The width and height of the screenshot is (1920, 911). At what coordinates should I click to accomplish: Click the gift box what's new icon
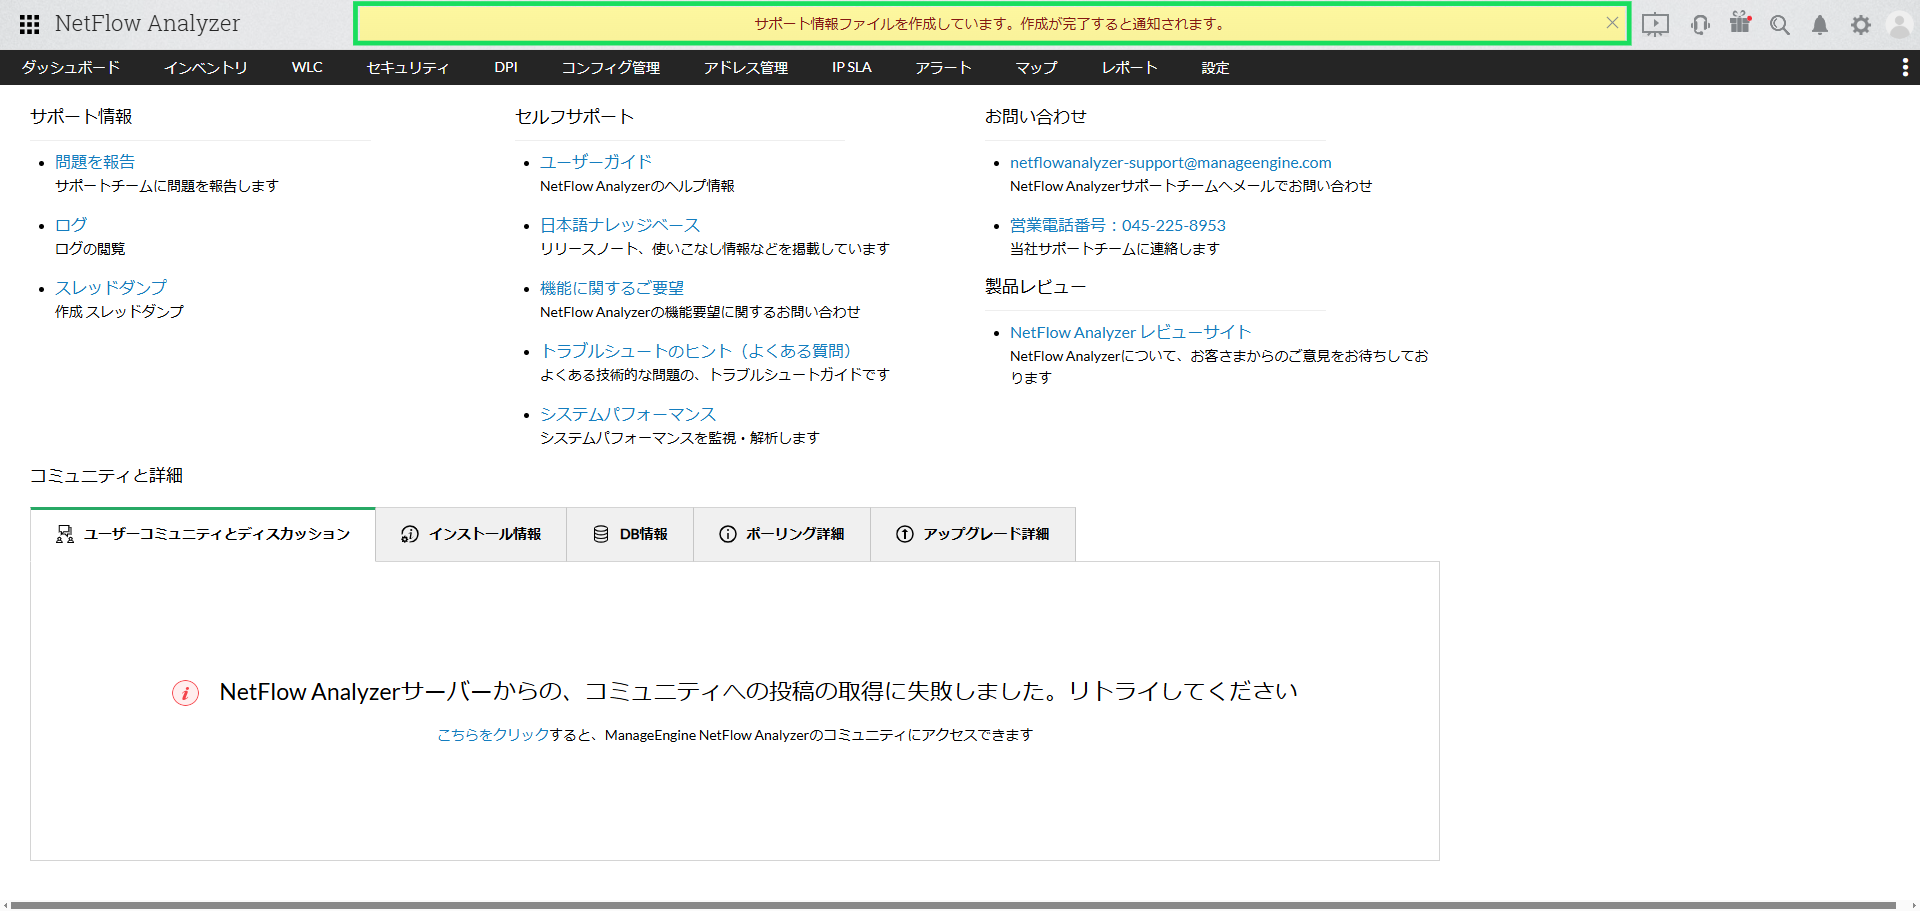[x=1740, y=23]
